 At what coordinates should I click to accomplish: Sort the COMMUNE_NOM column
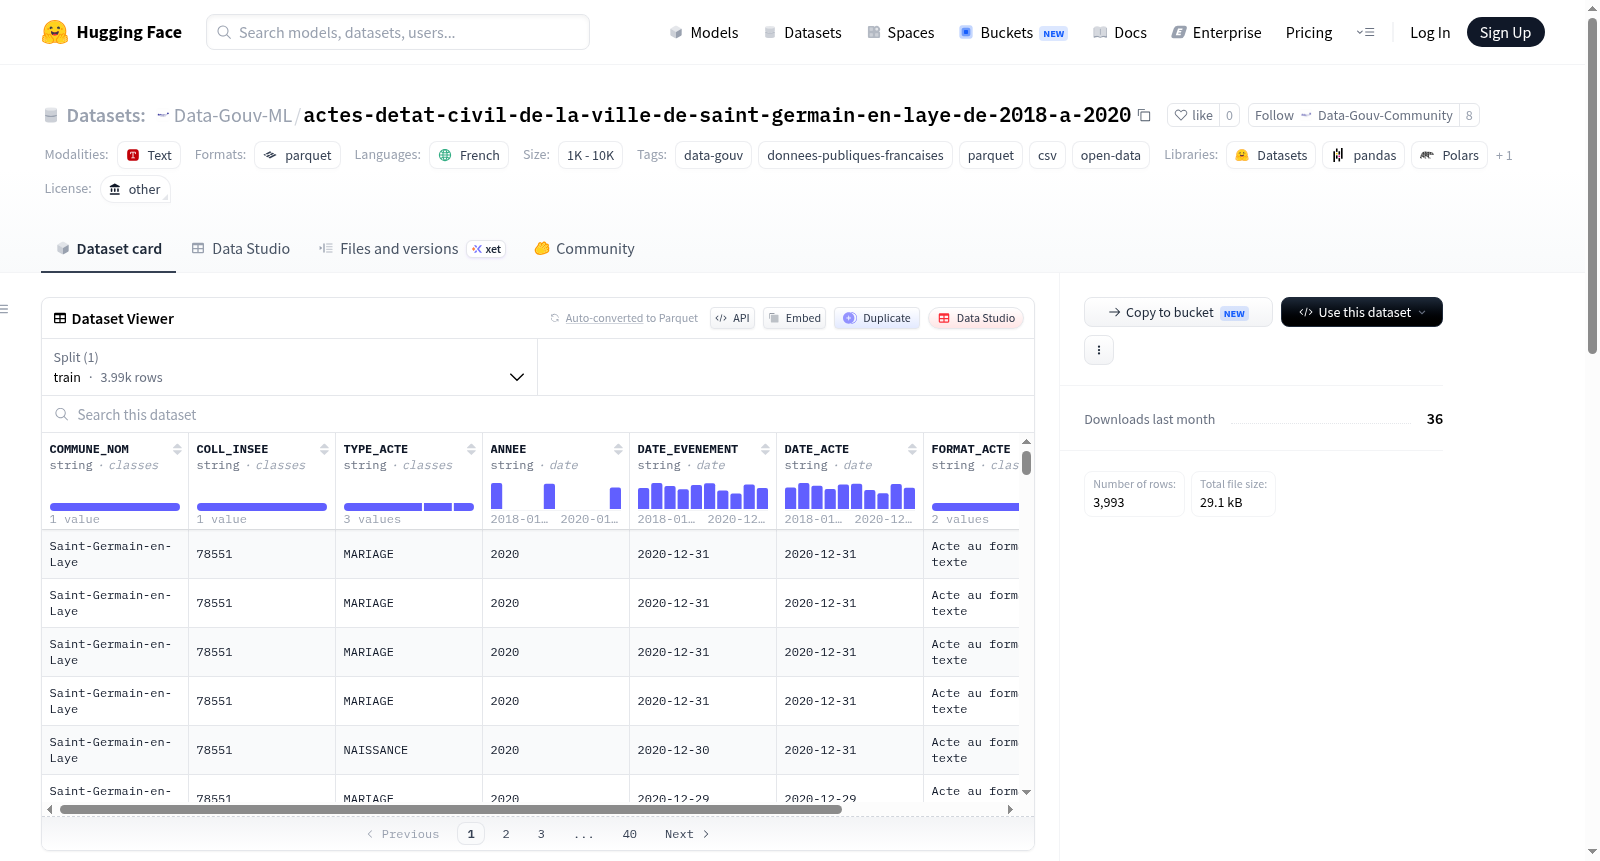(x=177, y=449)
